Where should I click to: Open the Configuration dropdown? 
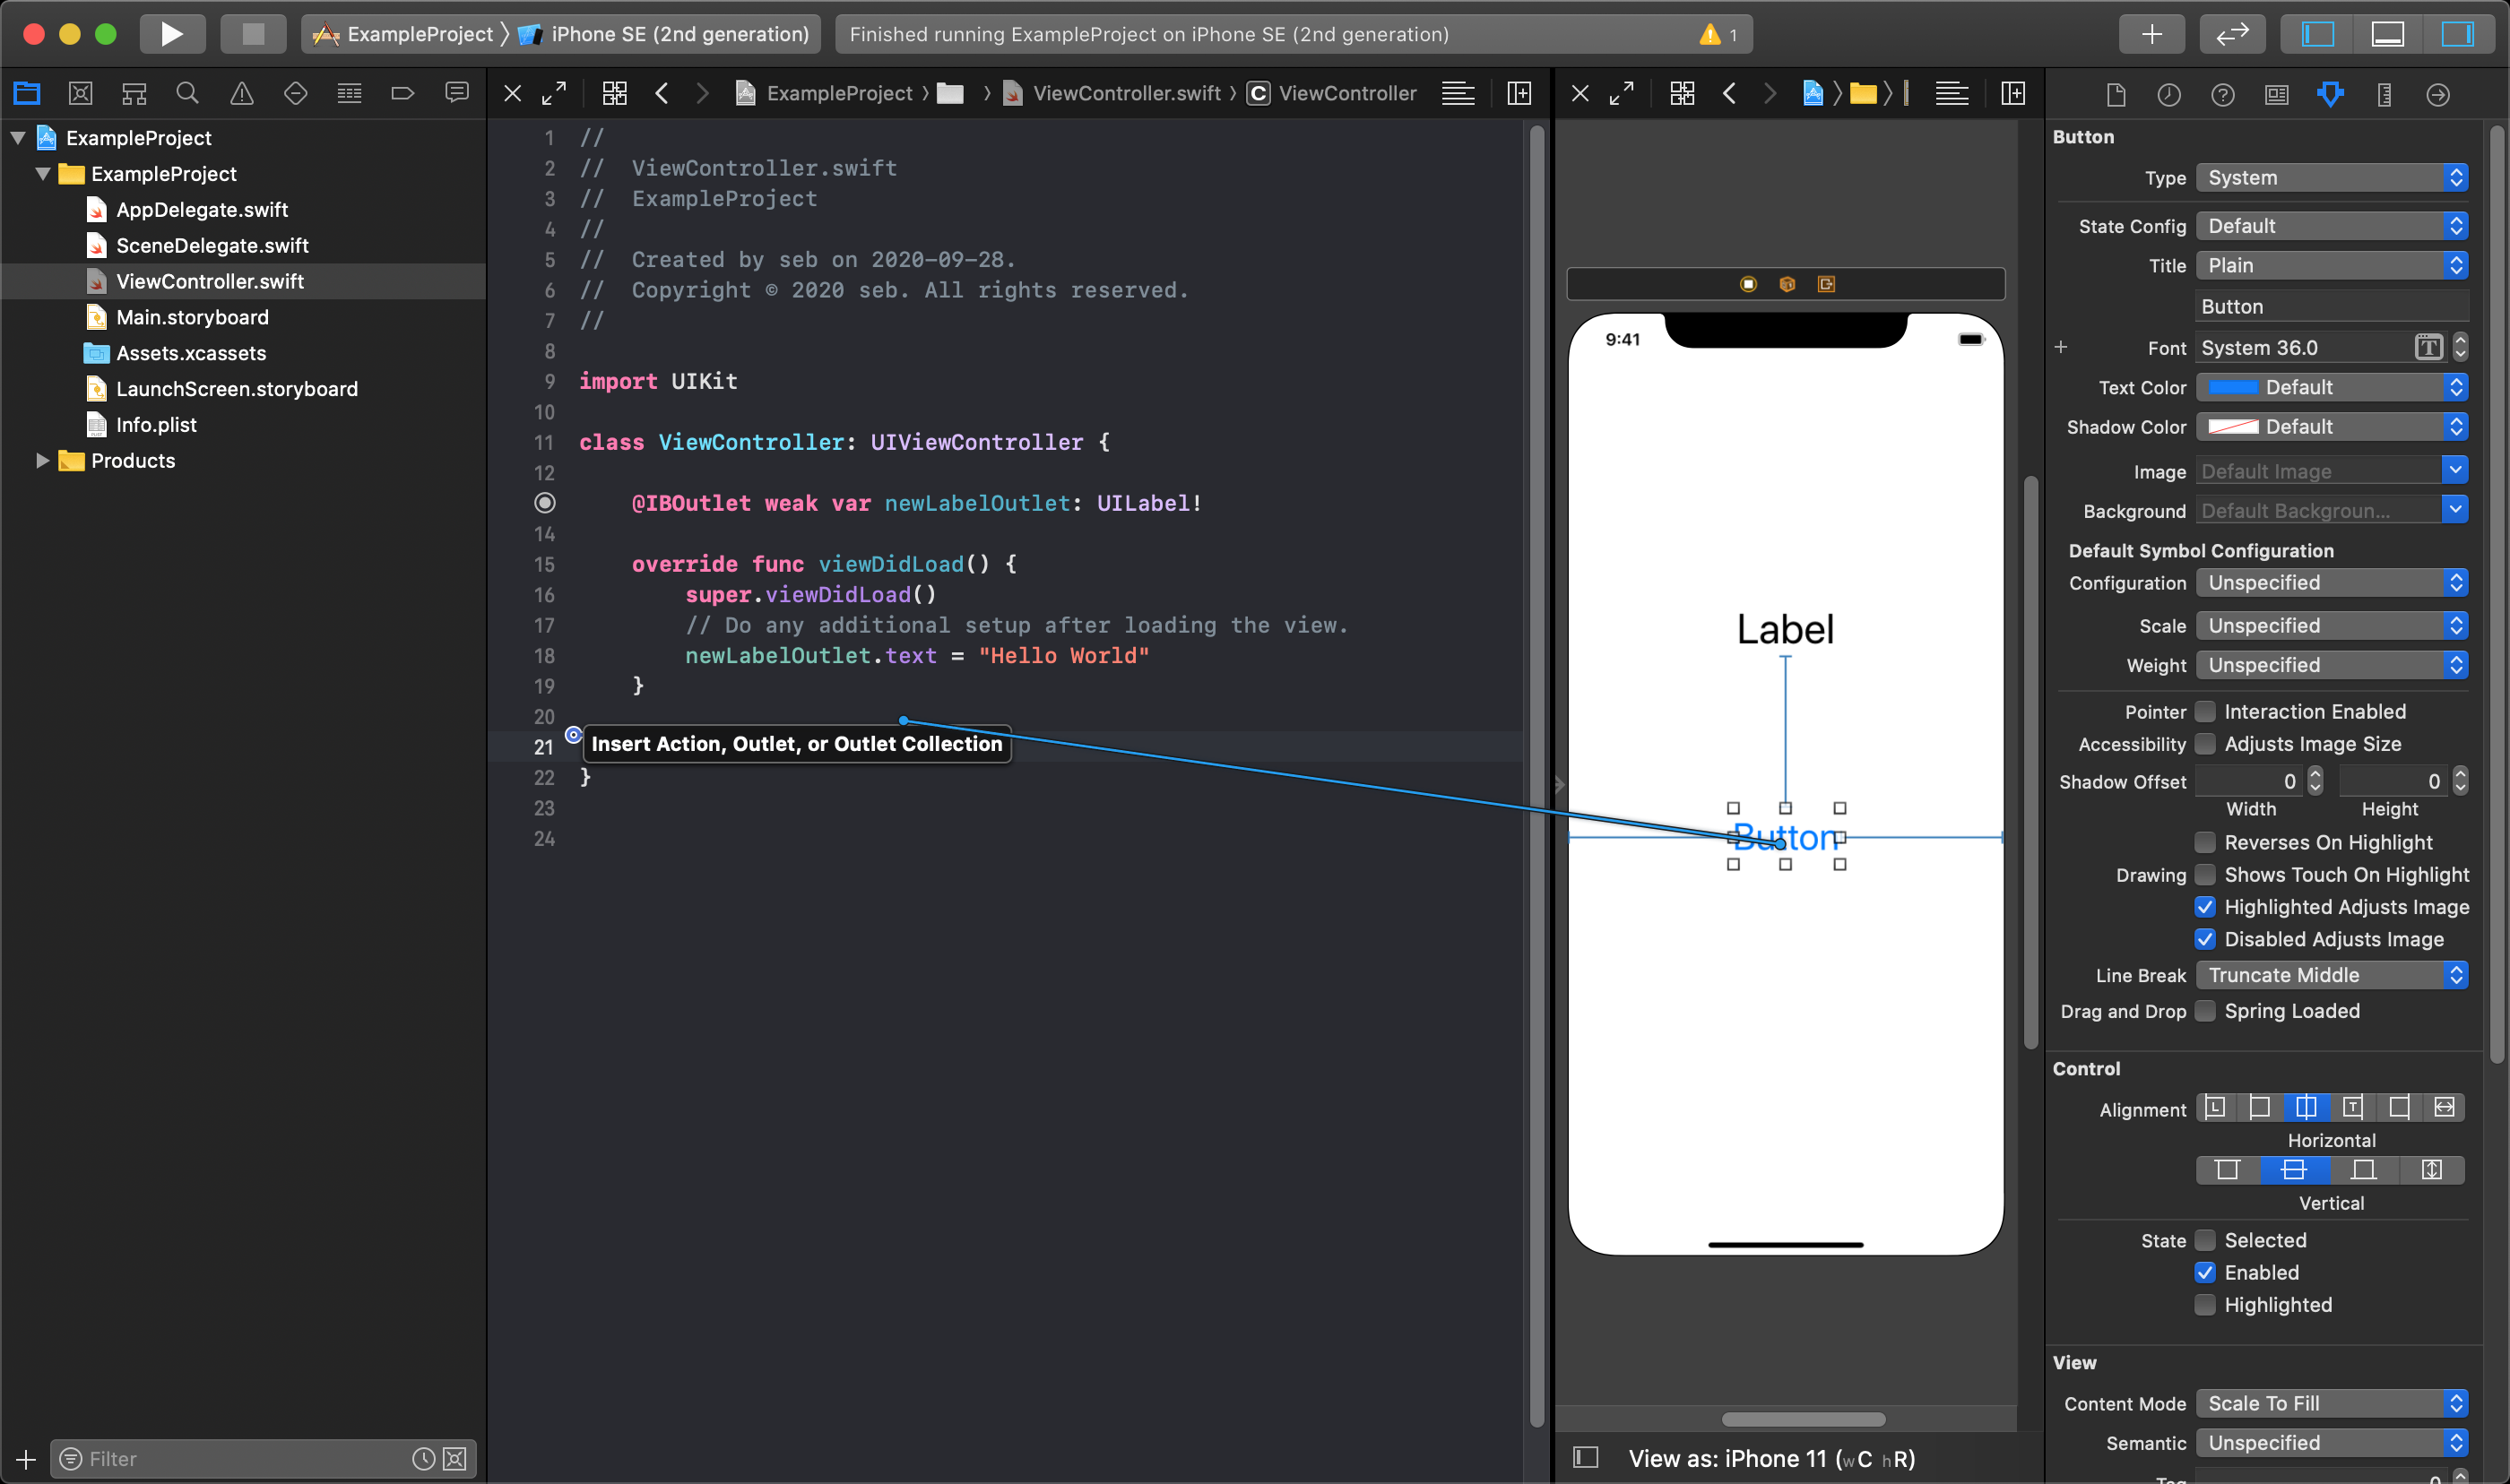[2332, 583]
